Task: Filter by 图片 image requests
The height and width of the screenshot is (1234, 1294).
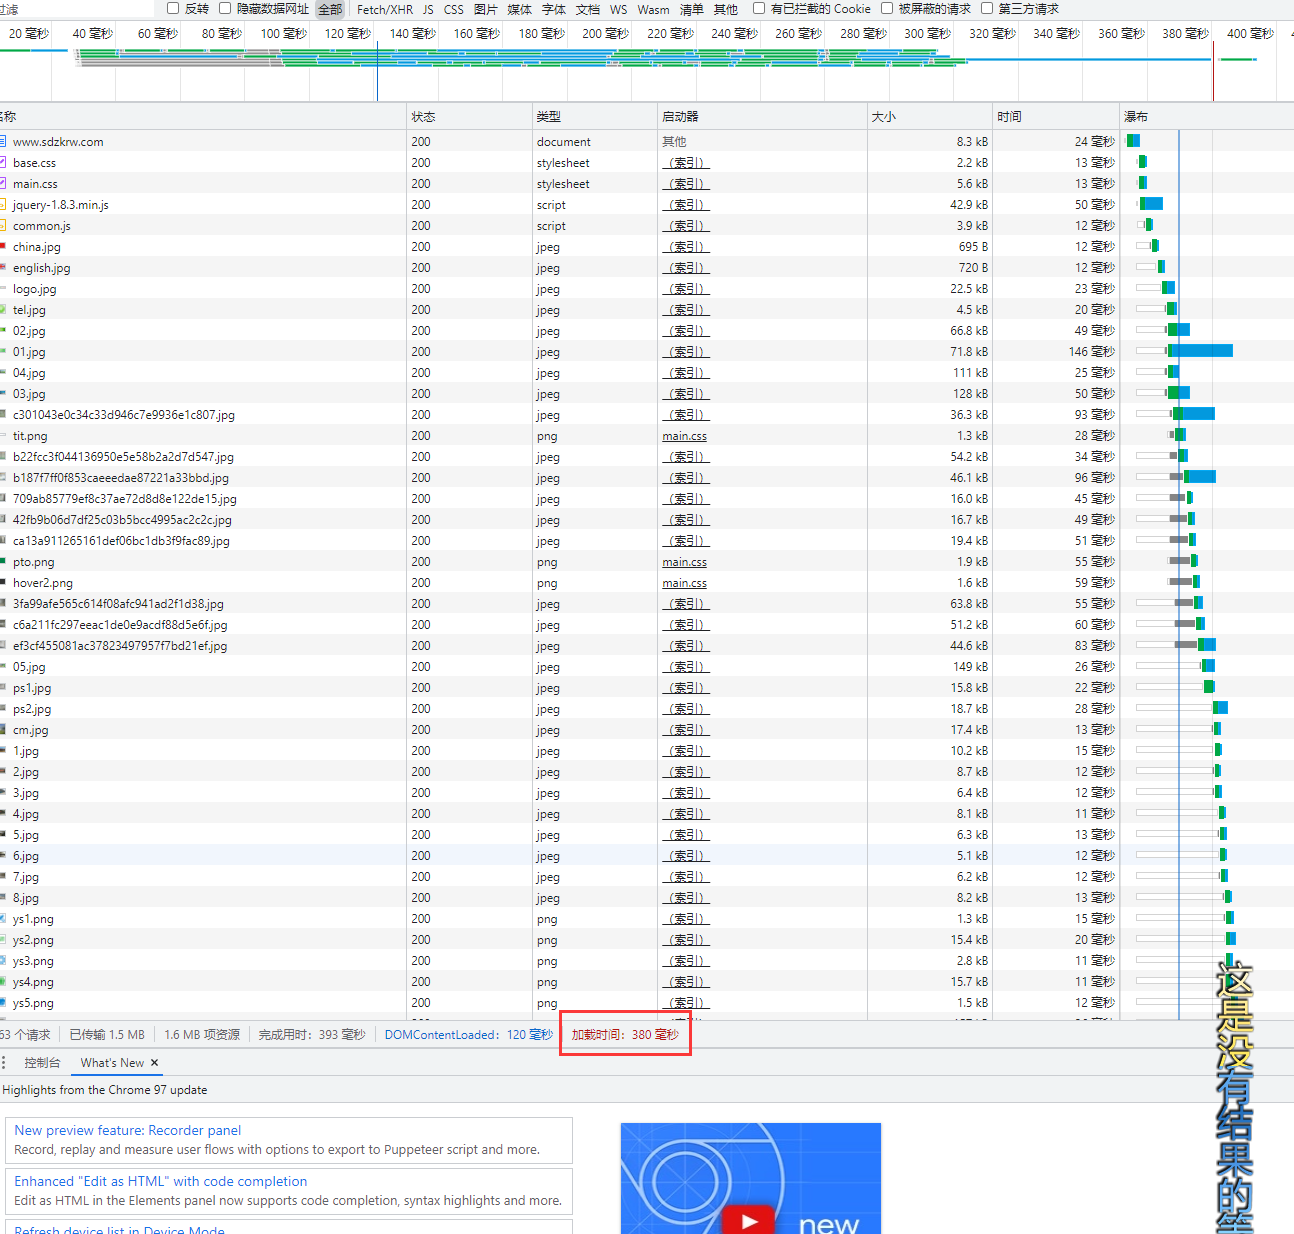Action: (x=486, y=9)
